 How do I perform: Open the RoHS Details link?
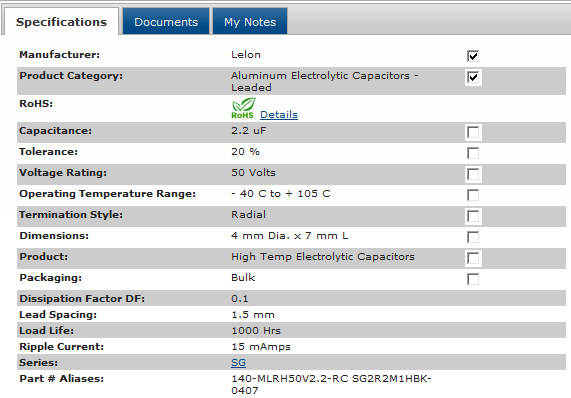(279, 114)
